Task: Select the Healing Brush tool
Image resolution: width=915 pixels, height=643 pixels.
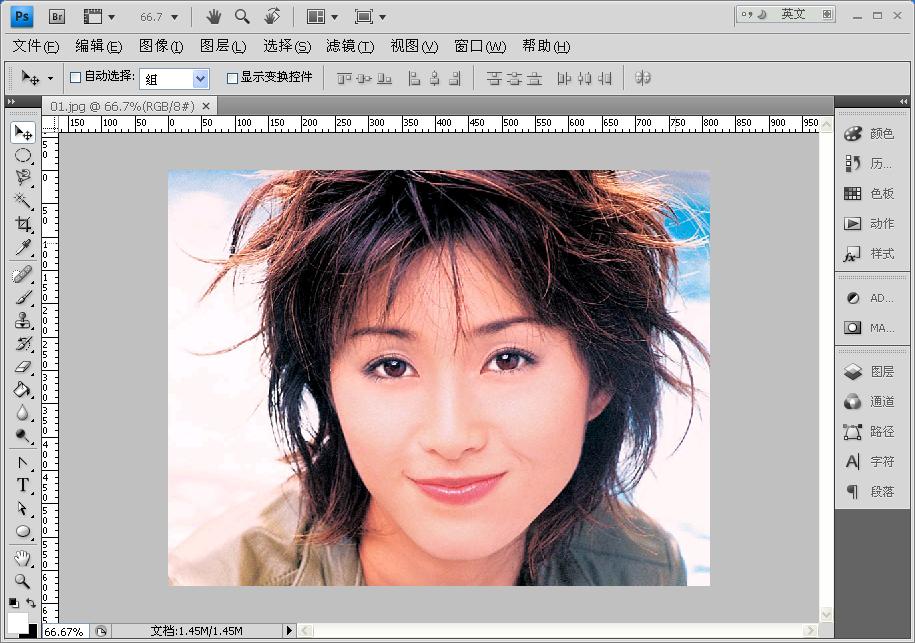Action: tap(23, 274)
